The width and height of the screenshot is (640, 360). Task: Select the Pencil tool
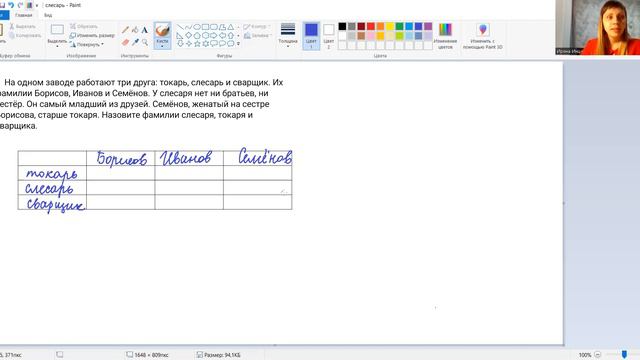[x=125, y=30]
